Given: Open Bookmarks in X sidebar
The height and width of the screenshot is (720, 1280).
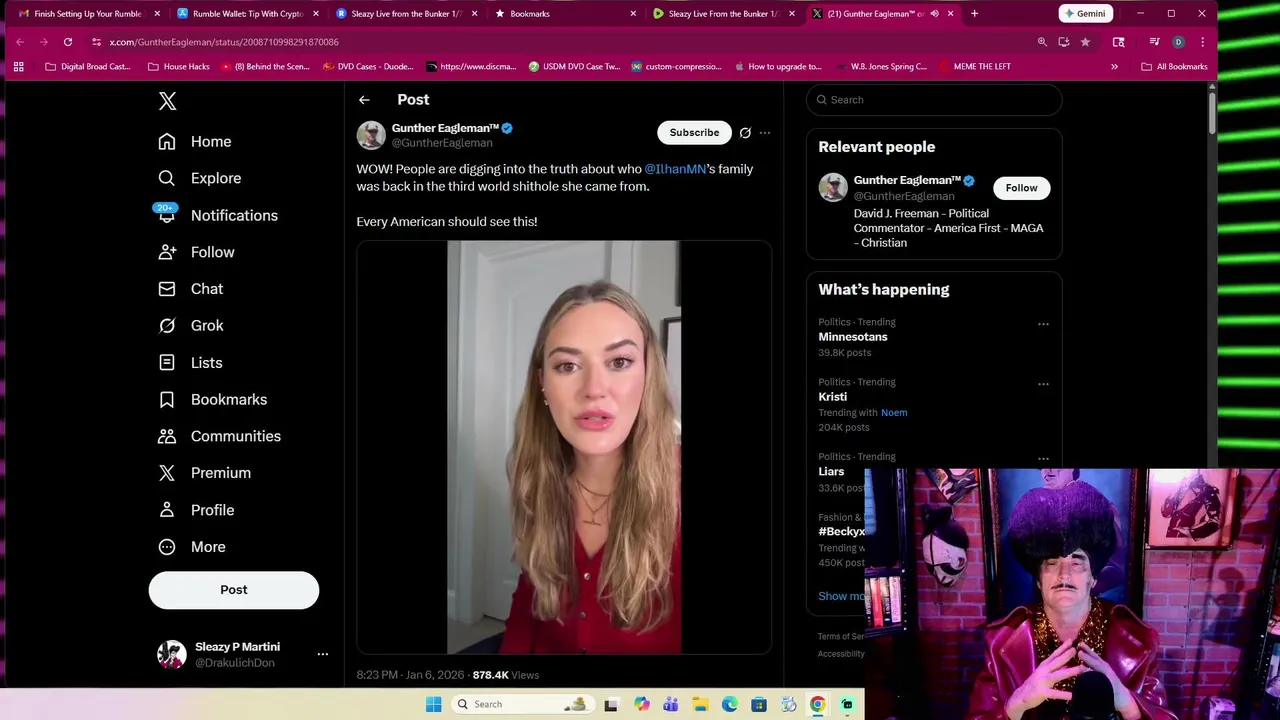Looking at the screenshot, I should pos(213,399).
